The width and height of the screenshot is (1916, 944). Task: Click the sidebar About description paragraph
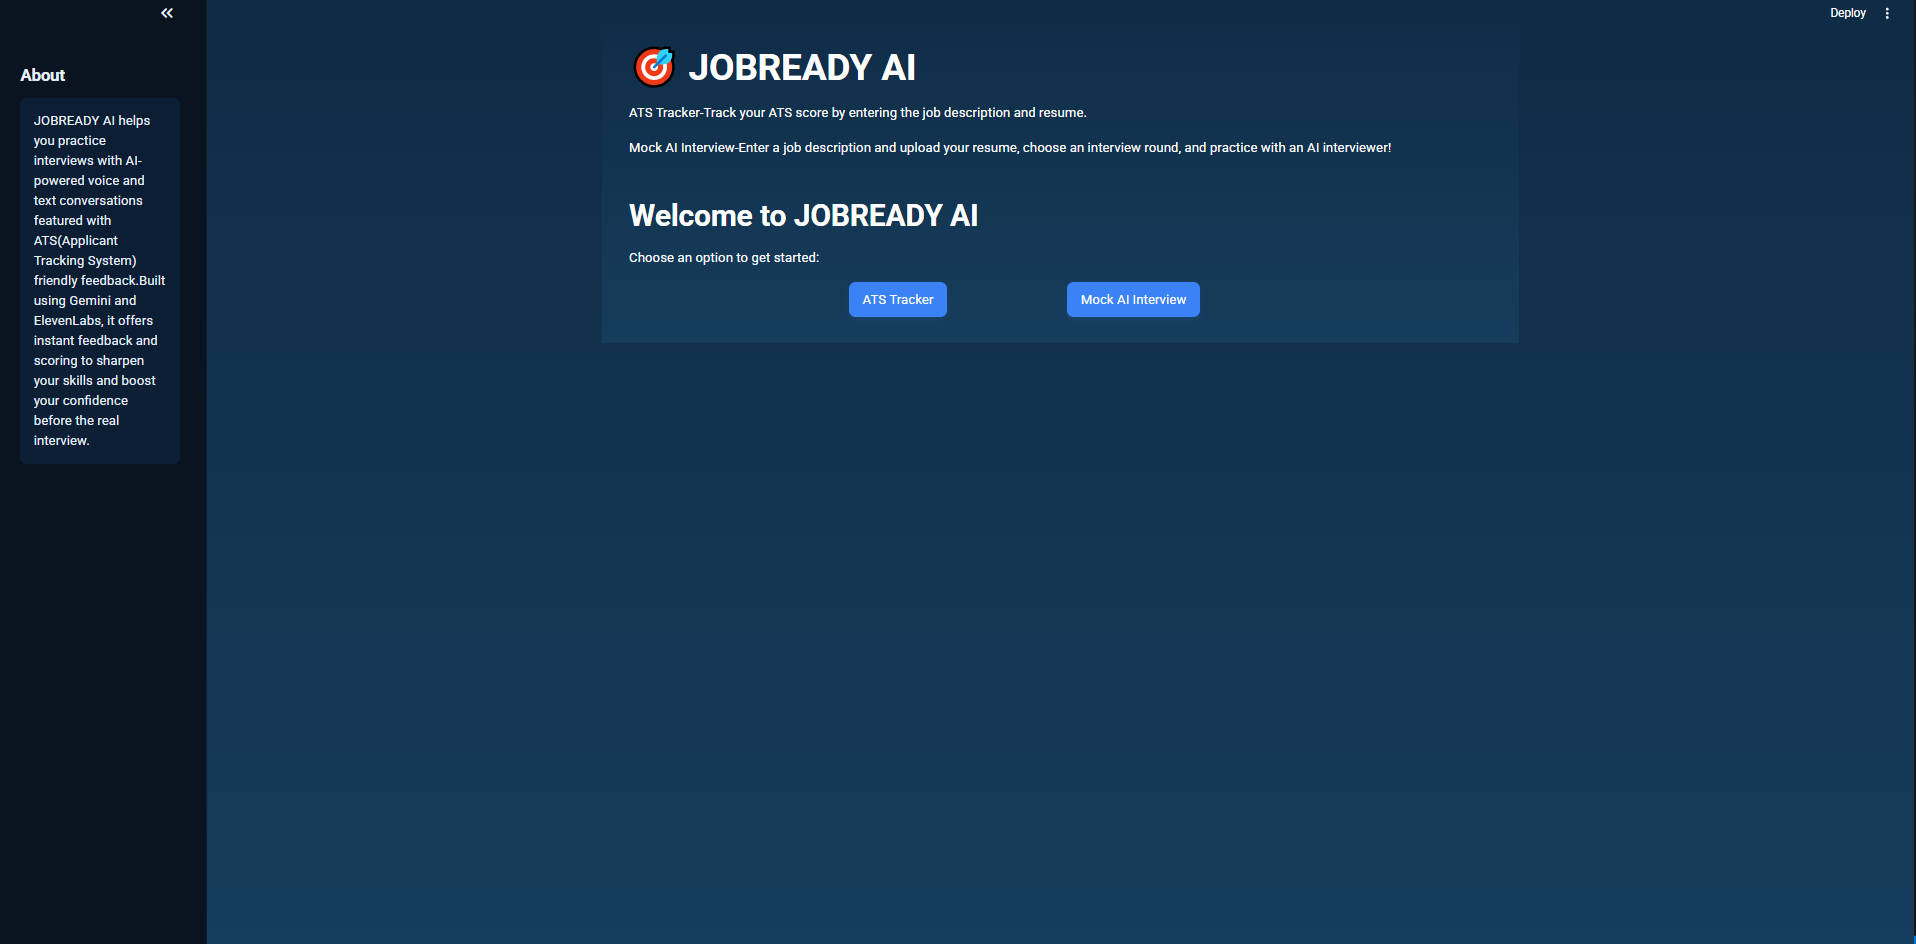click(99, 280)
